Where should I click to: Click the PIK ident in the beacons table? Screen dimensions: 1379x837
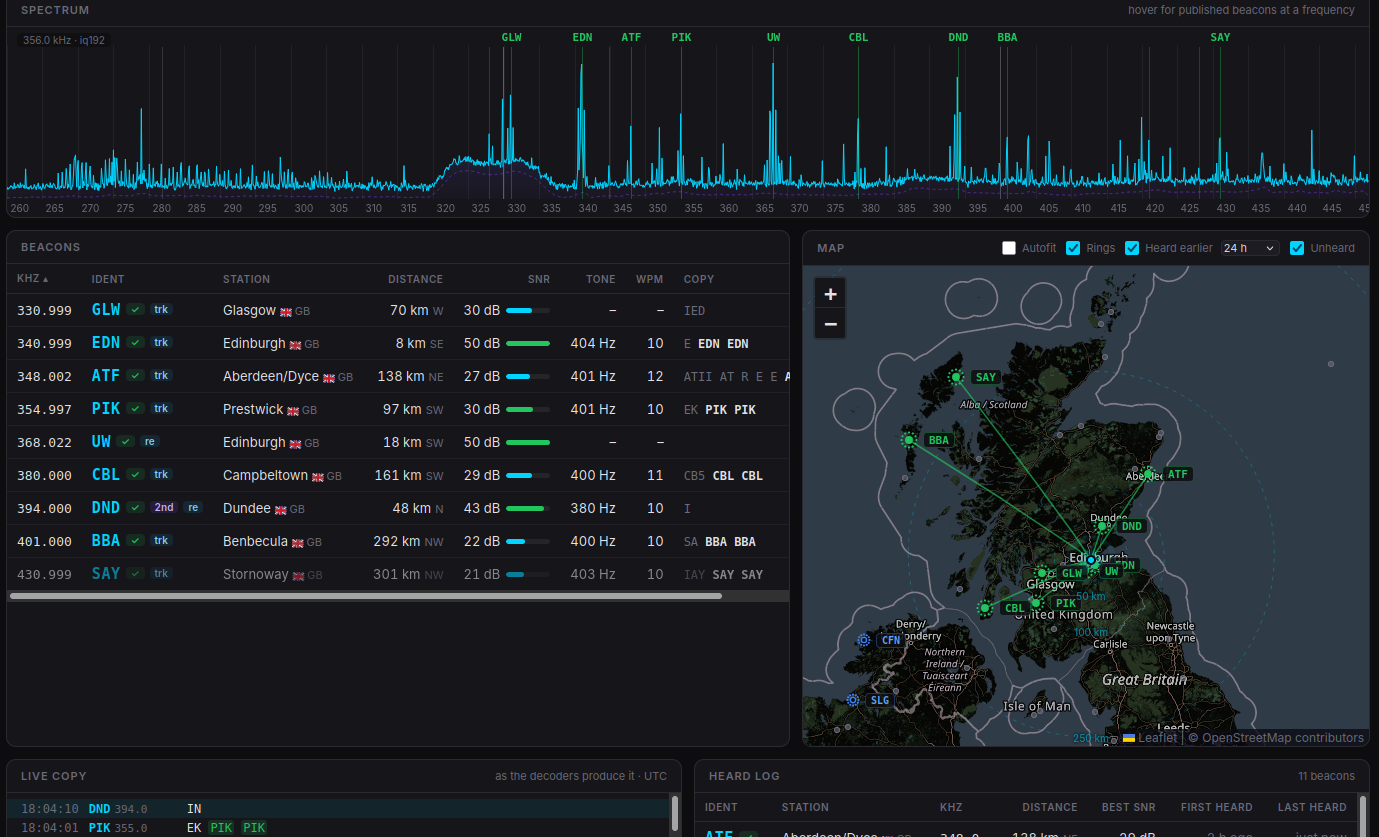pos(105,409)
